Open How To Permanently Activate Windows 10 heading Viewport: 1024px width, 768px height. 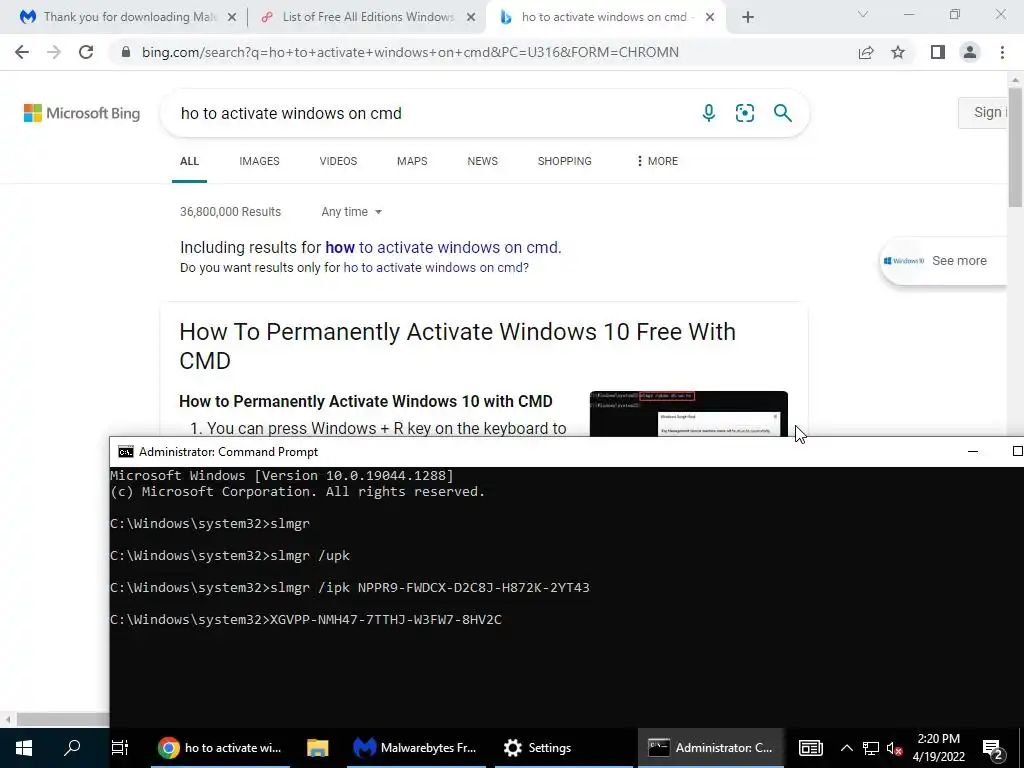tap(457, 346)
